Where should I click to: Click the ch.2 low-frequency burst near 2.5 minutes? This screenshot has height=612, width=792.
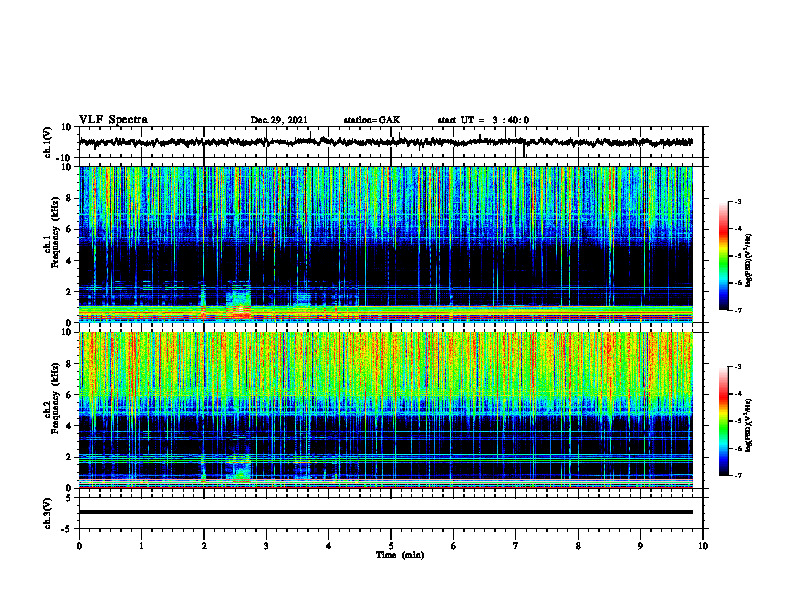pos(238,469)
